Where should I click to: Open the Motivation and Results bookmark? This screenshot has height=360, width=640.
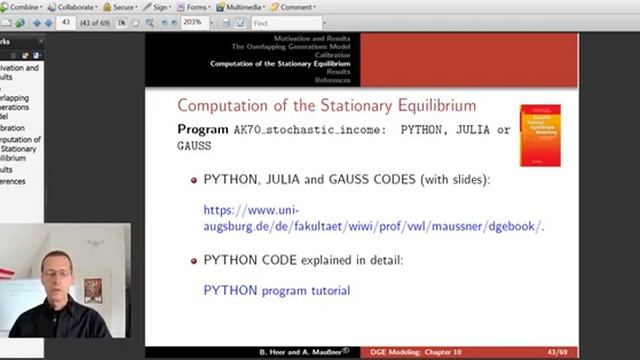coord(19,72)
